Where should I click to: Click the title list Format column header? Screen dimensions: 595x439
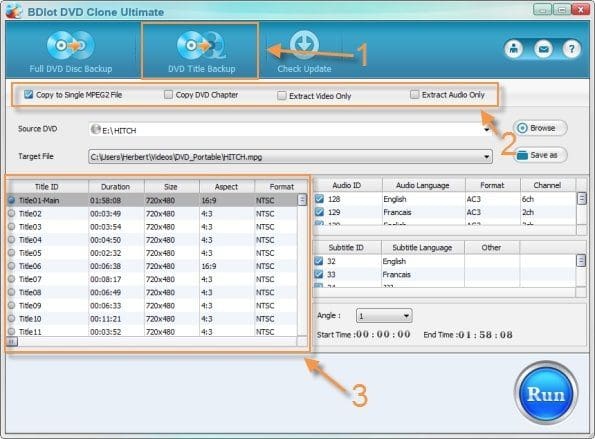pyautogui.click(x=281, y=186)
